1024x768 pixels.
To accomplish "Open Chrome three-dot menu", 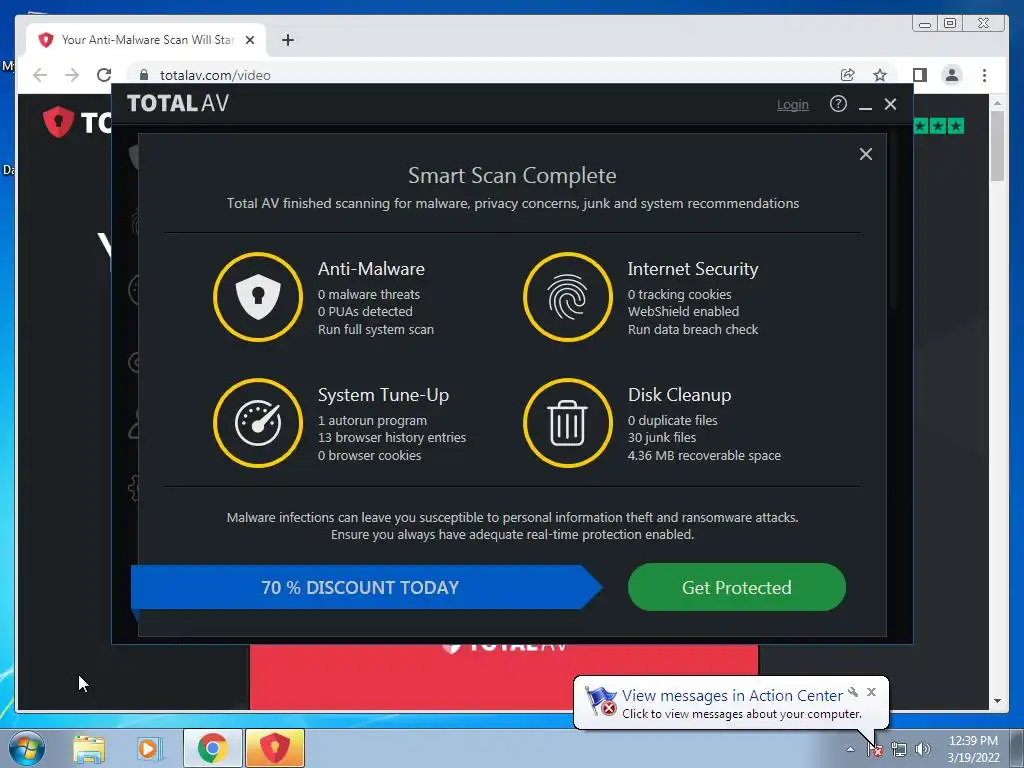I will tap(984, 75).
